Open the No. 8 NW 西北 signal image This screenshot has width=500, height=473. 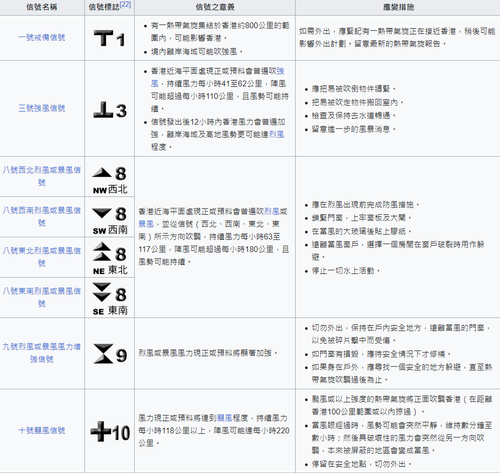point(110,180)
